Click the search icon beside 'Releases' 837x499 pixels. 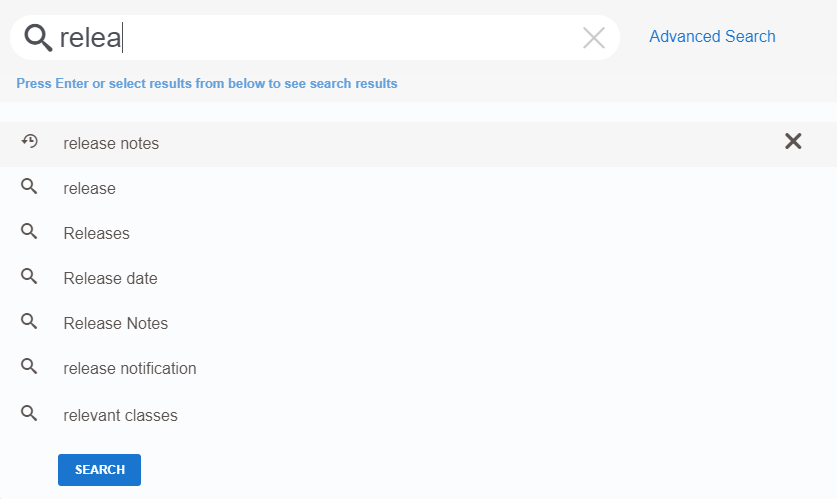(29, 231)
